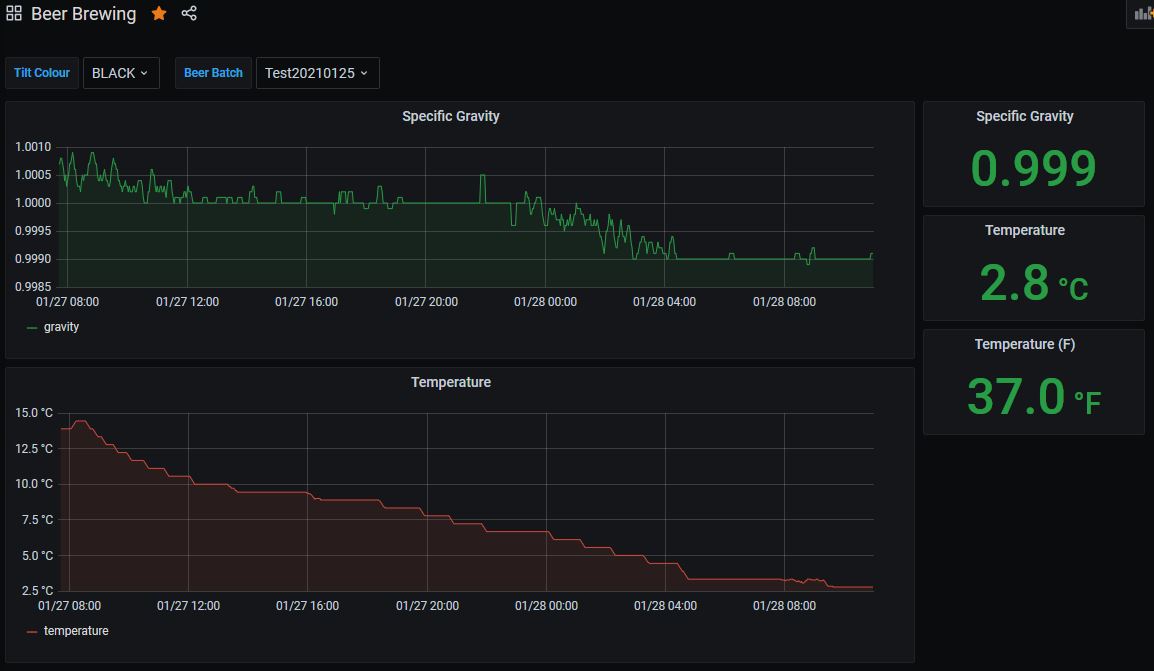This screenshot has width=1154, height=671.
Task: Click the 0.9985 gravity y-axis label
Action: pyautogui.click(x=33, y=286)
